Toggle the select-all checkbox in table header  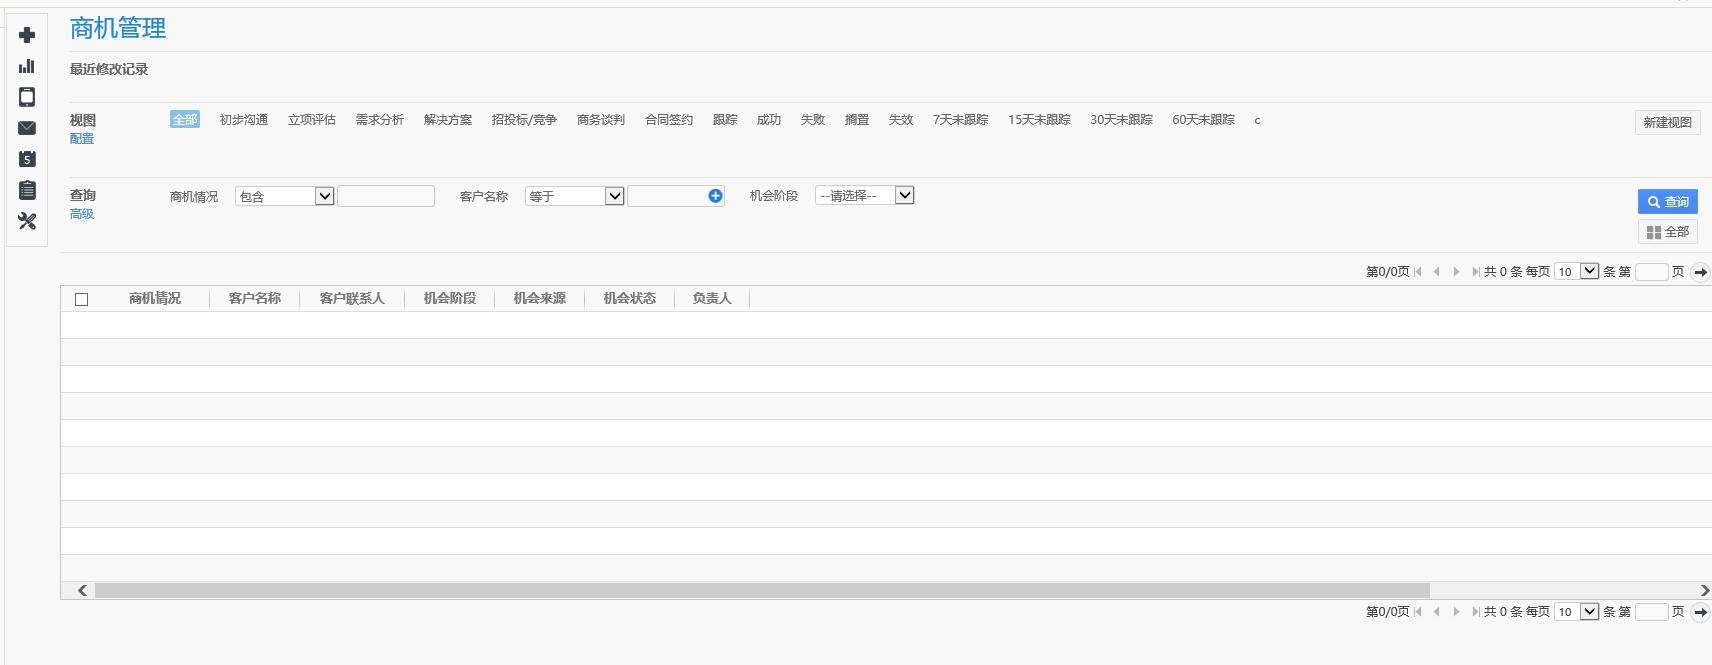pyautogui.click(x=82, y=299)
